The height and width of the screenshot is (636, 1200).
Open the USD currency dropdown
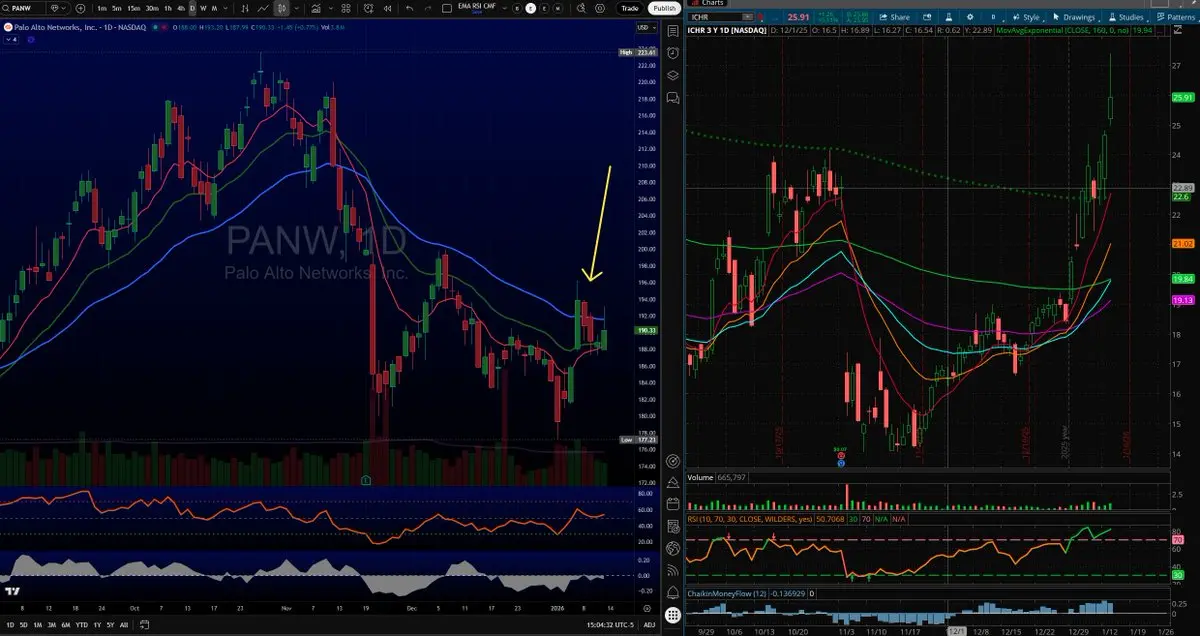[646, 28]
